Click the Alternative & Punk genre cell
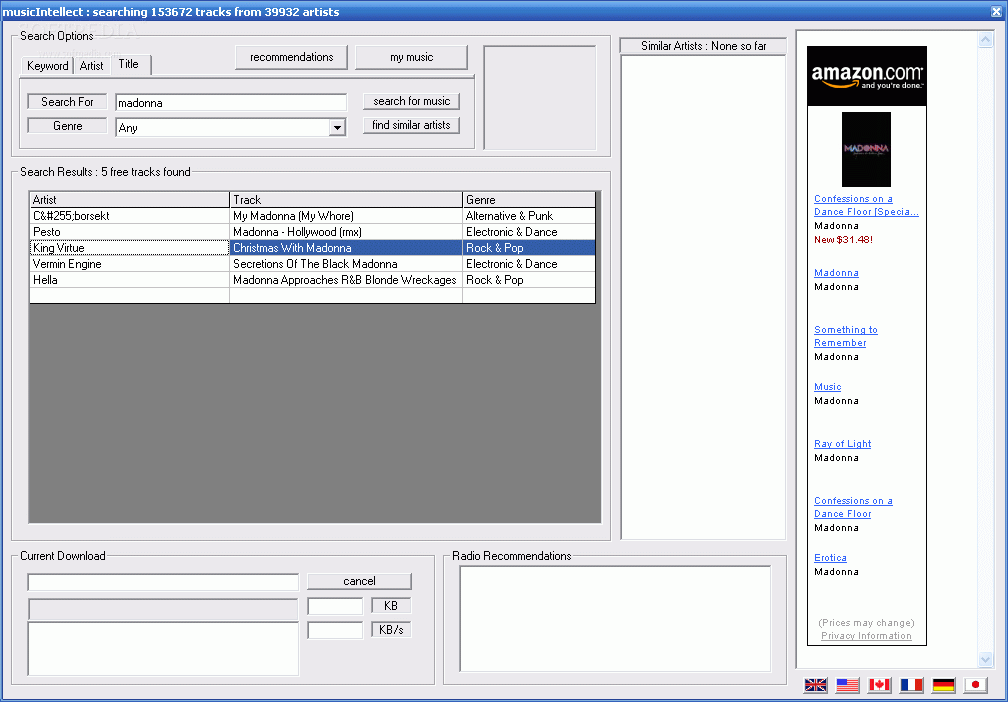The height and width of the screenshot is (702, 1008). [x=529, y=216]
